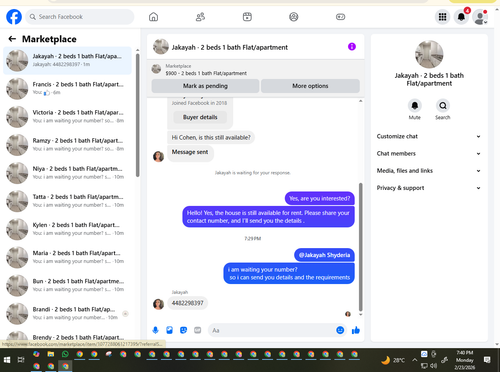This screenshot has width=500, height=372.
Task: Attach a photo using the image icon
Action: [169, 330]
